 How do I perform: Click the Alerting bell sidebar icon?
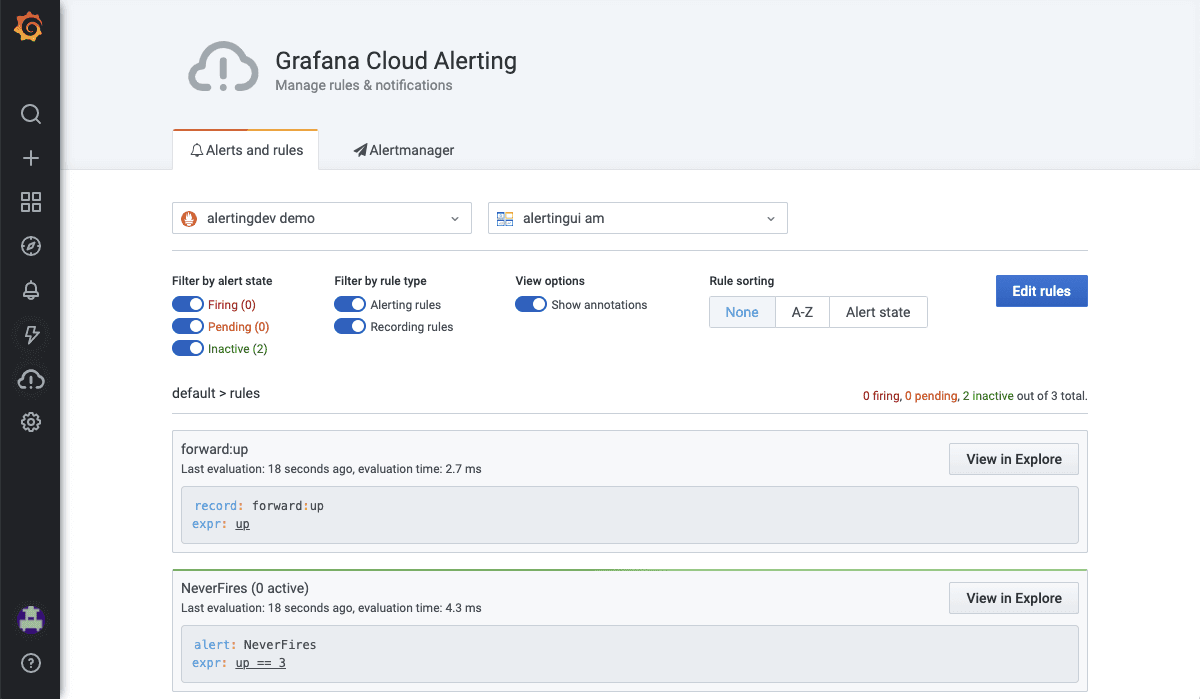(31, 290)
